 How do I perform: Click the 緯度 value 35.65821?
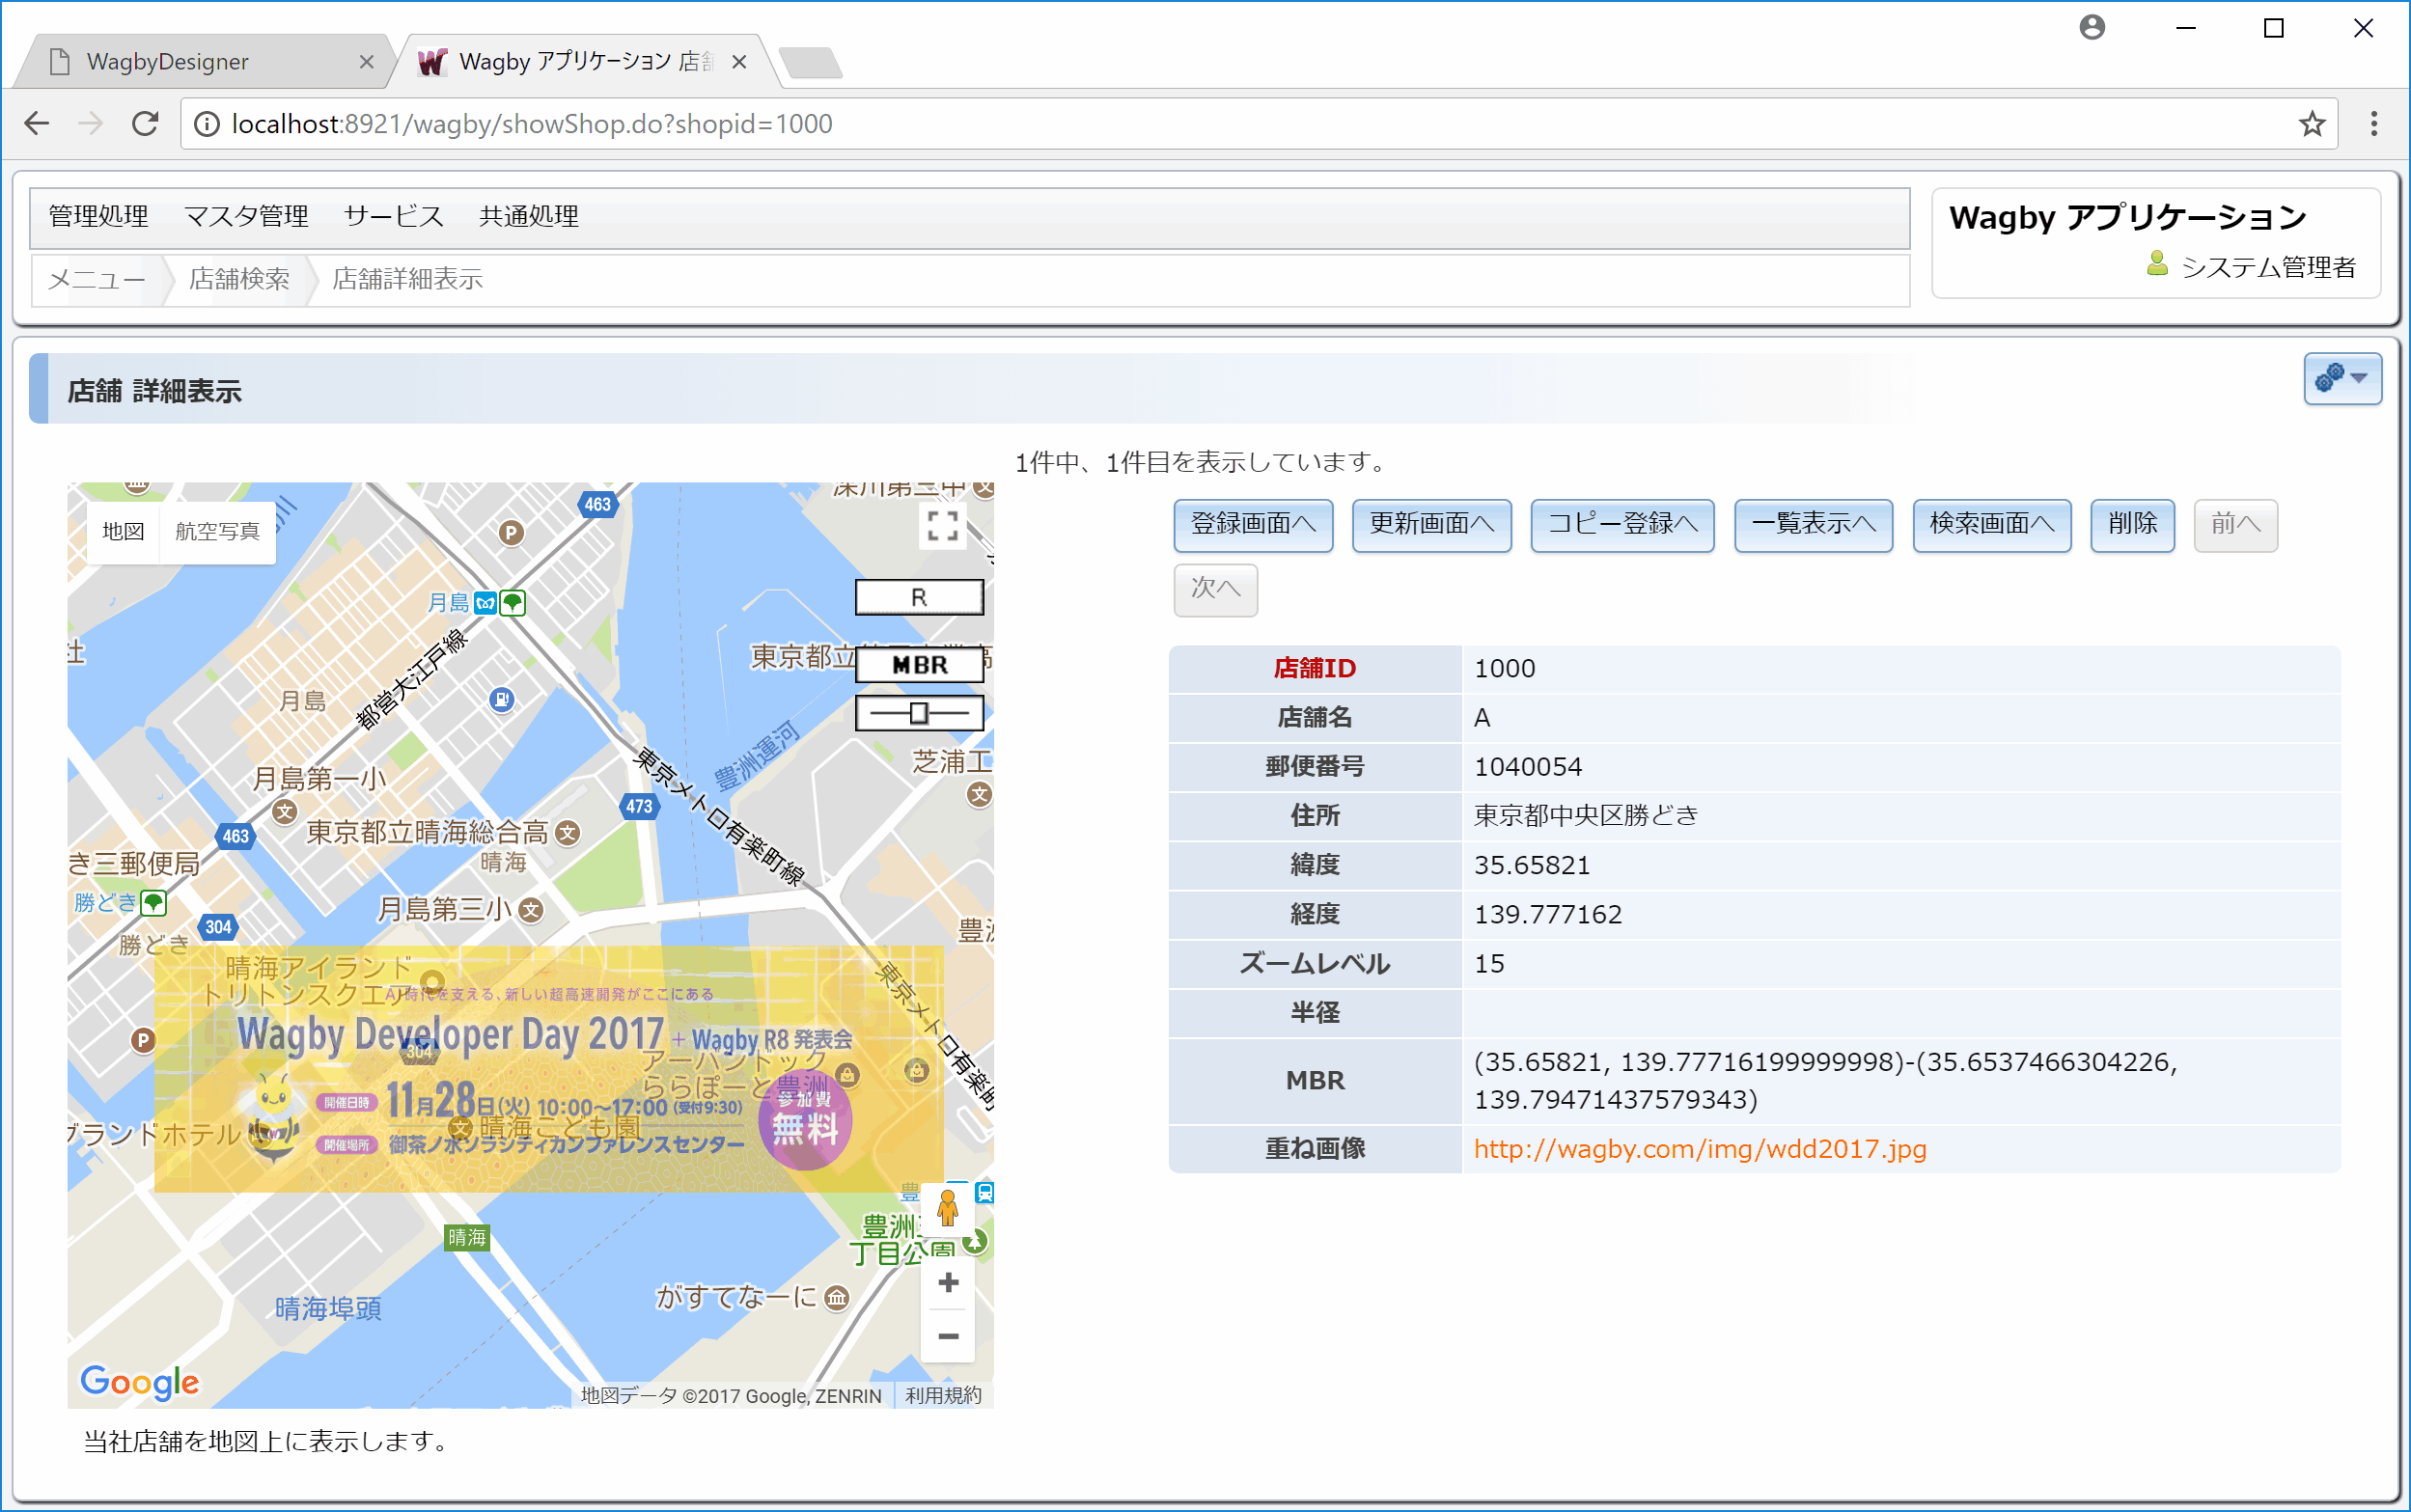1532,865
